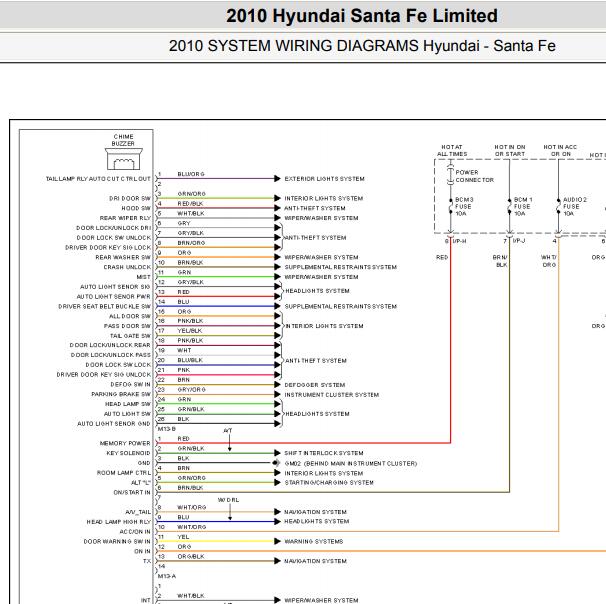Click the 'AUTO LIGHT SENOR PWR' label
606x604 pixels.
coord(114,297)
